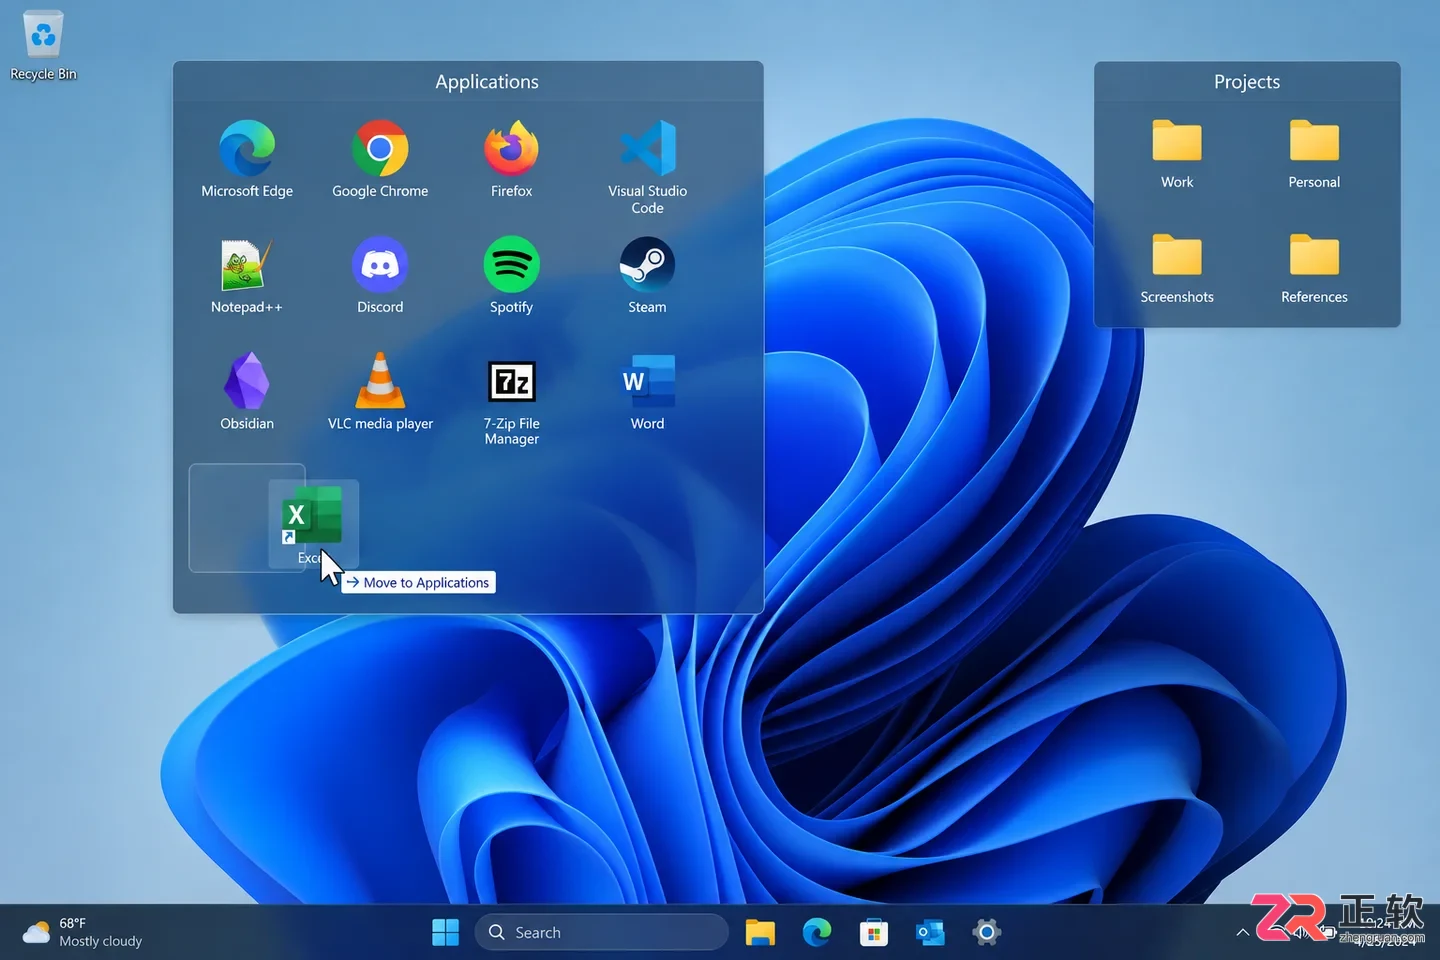1440x960 pixels.
Task: Open Microsoft Edge in the Applications group
Action: (x=247, y=149)
